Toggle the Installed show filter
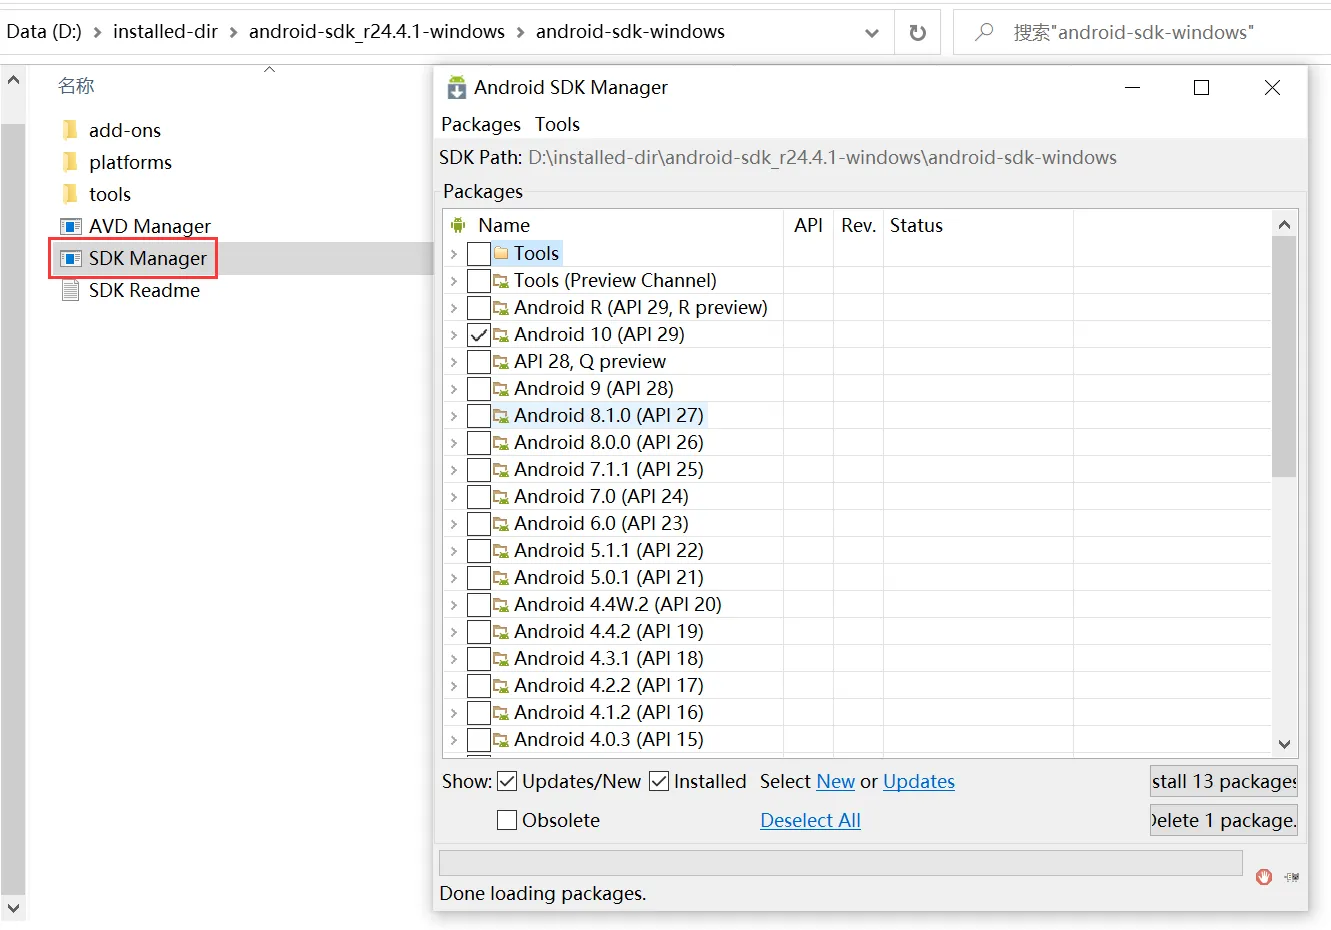Screen dimensions: 1331x930 pos(659,781)
